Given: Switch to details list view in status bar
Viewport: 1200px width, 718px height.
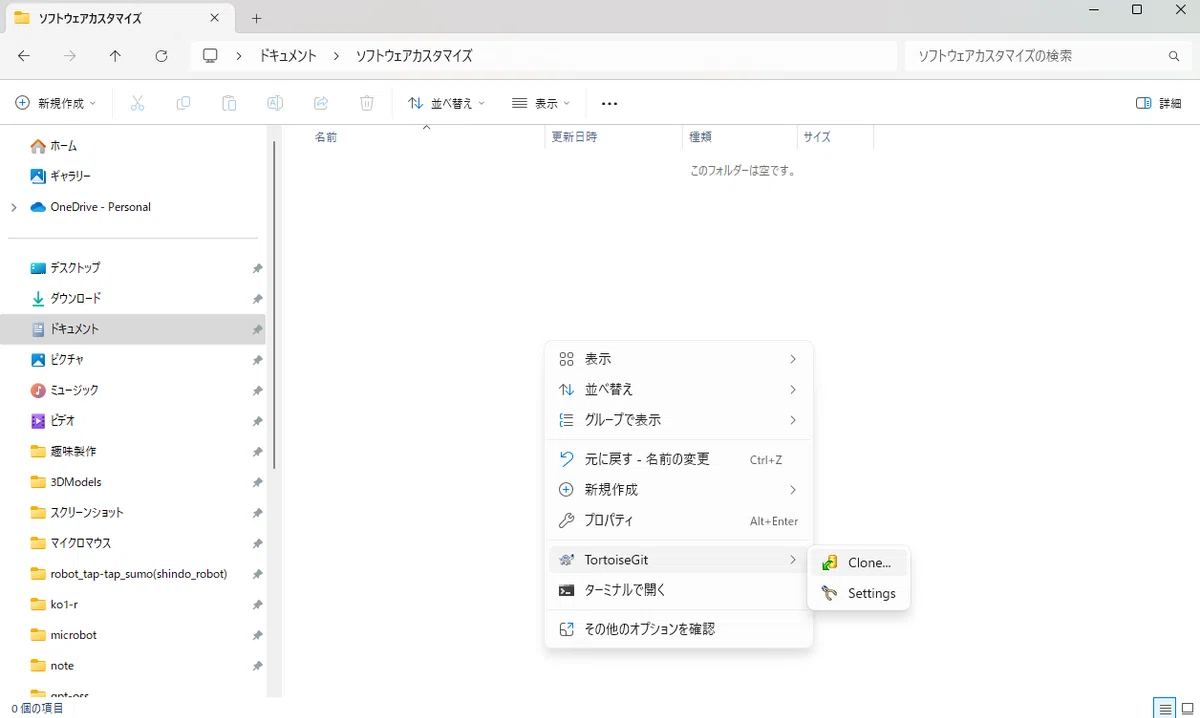Looking at the screenshot, I should [x=1165, y=708].
